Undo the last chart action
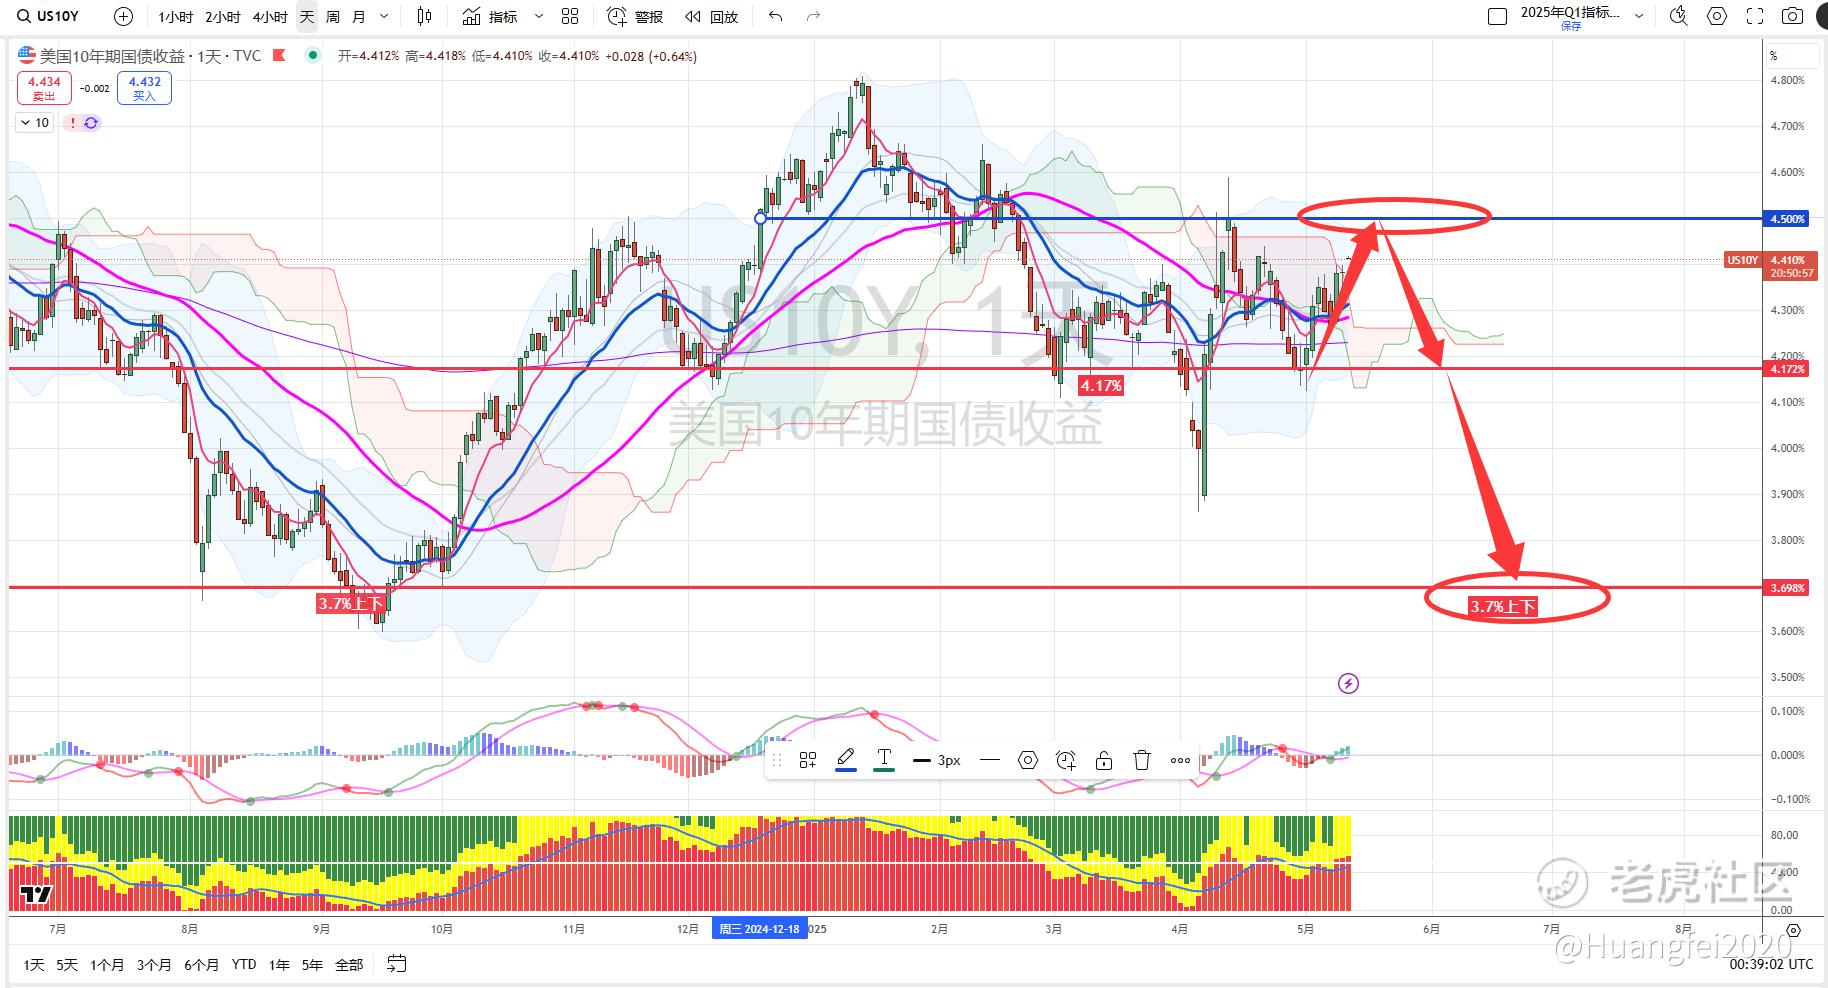1828x988 pixels. pyautogui.click(x=776, y=16)
